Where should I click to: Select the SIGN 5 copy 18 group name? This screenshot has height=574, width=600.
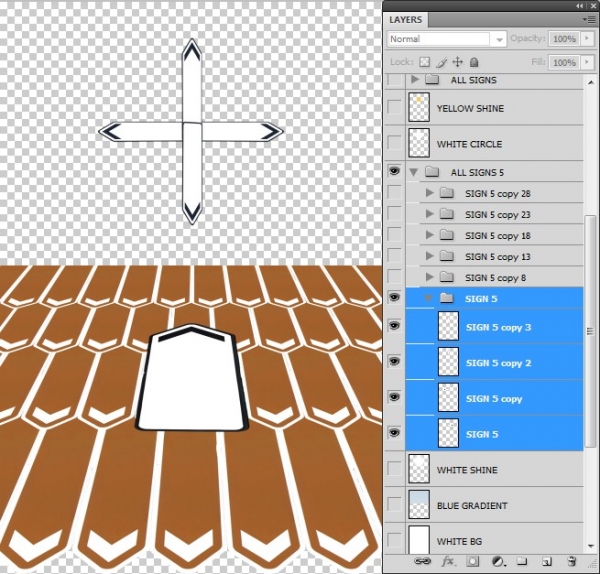498,236
